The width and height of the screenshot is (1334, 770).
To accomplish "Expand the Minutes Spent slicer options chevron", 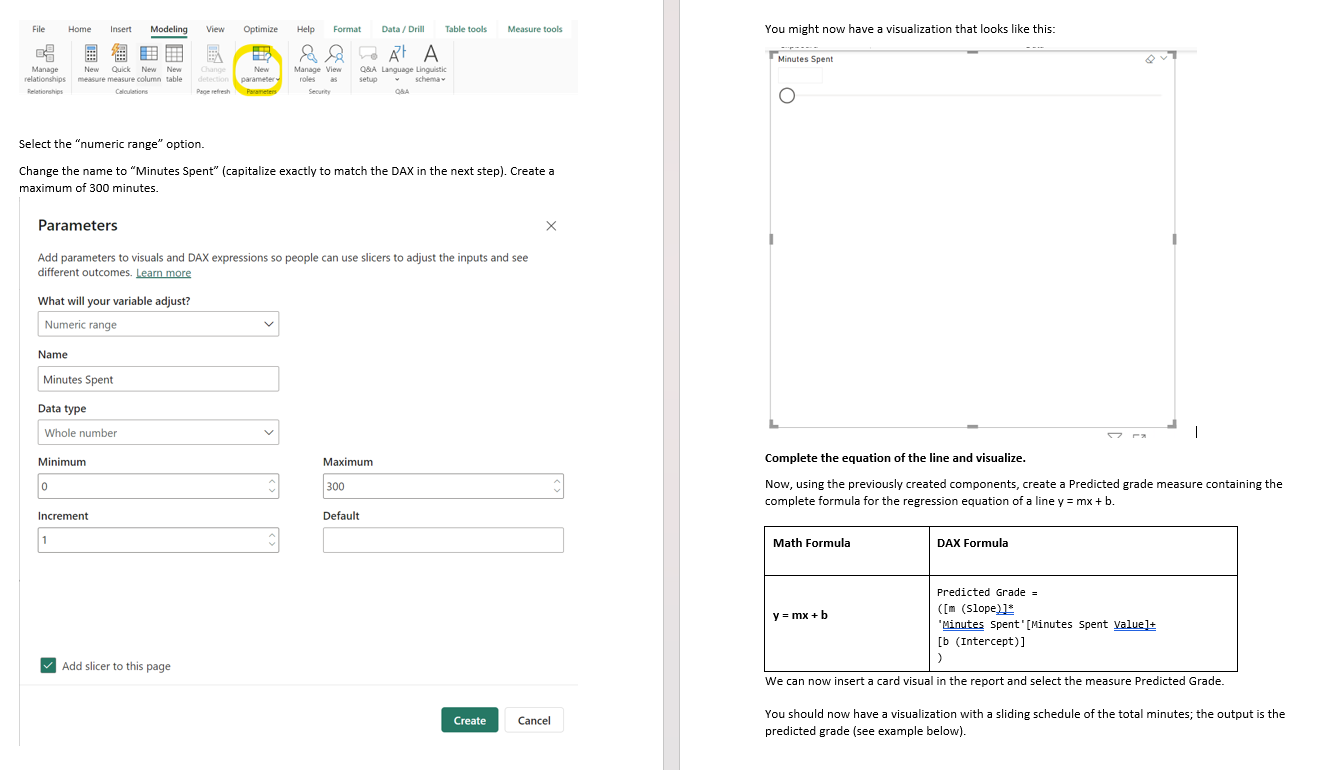I will [1163, 58].
